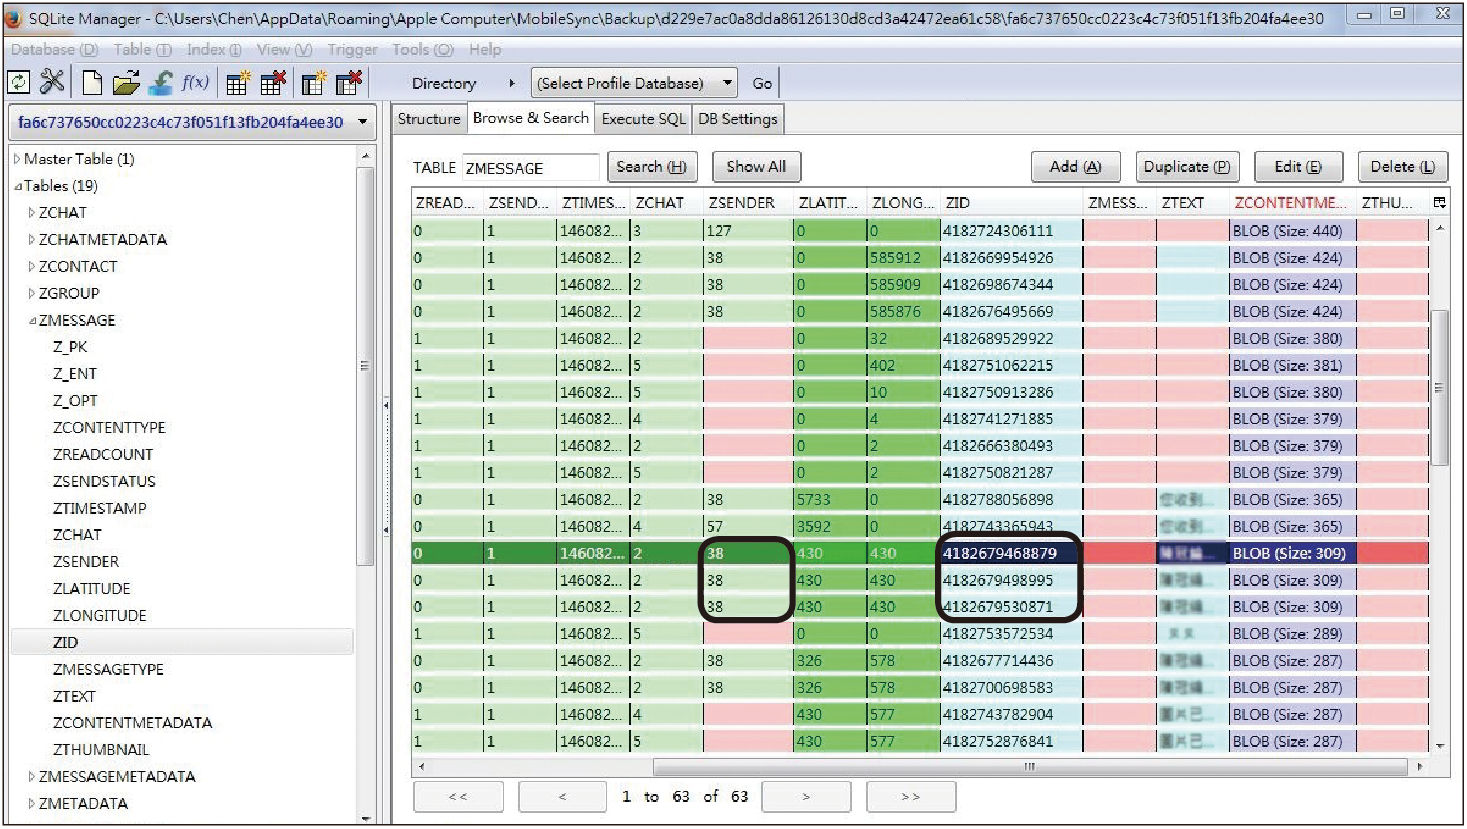
Task: Click the Go button
Action: 762,83
